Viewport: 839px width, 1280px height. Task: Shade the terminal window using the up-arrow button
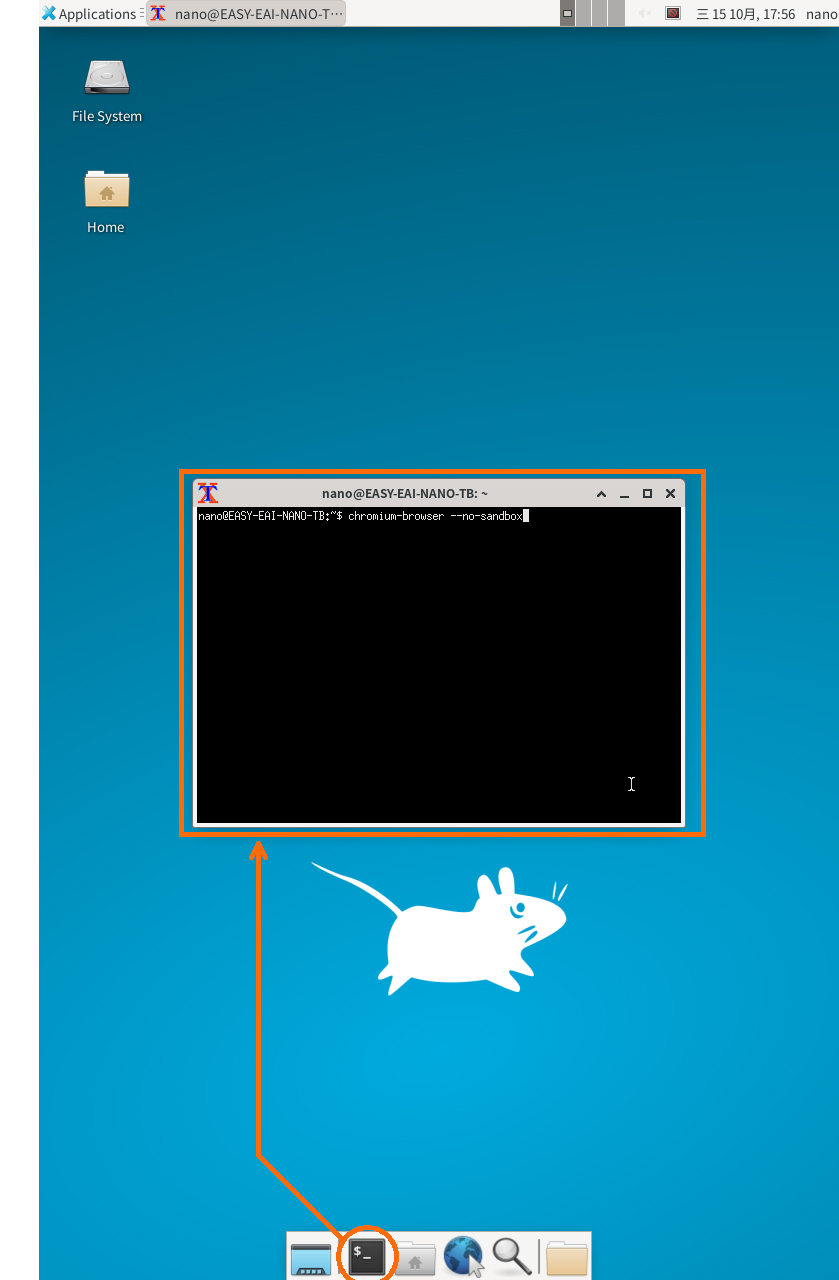[601, 493]
